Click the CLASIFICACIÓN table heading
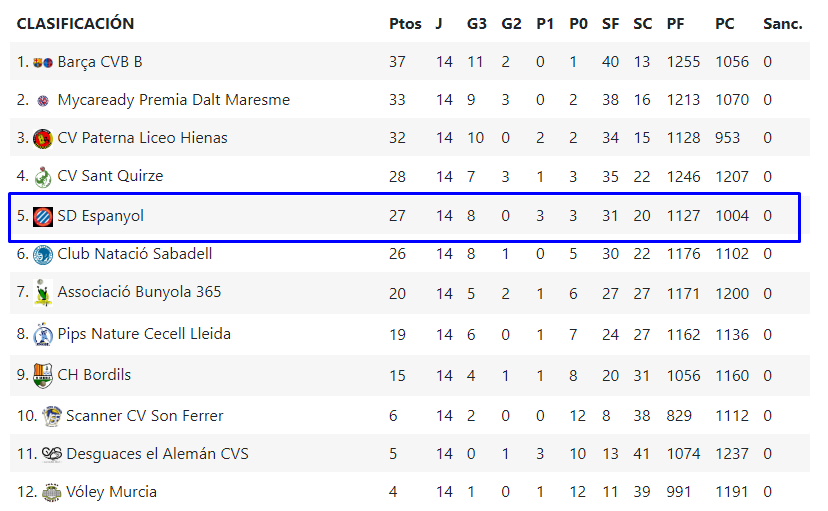The height and width of the screenshot is (511, 828). (x=76, y=24)
